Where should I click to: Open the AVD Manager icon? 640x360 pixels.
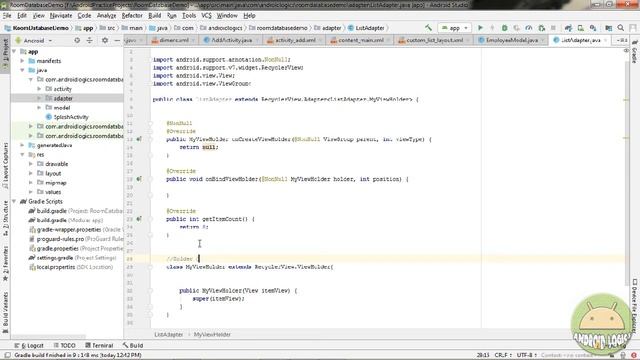pyautogui.click(x=580, y=28)
